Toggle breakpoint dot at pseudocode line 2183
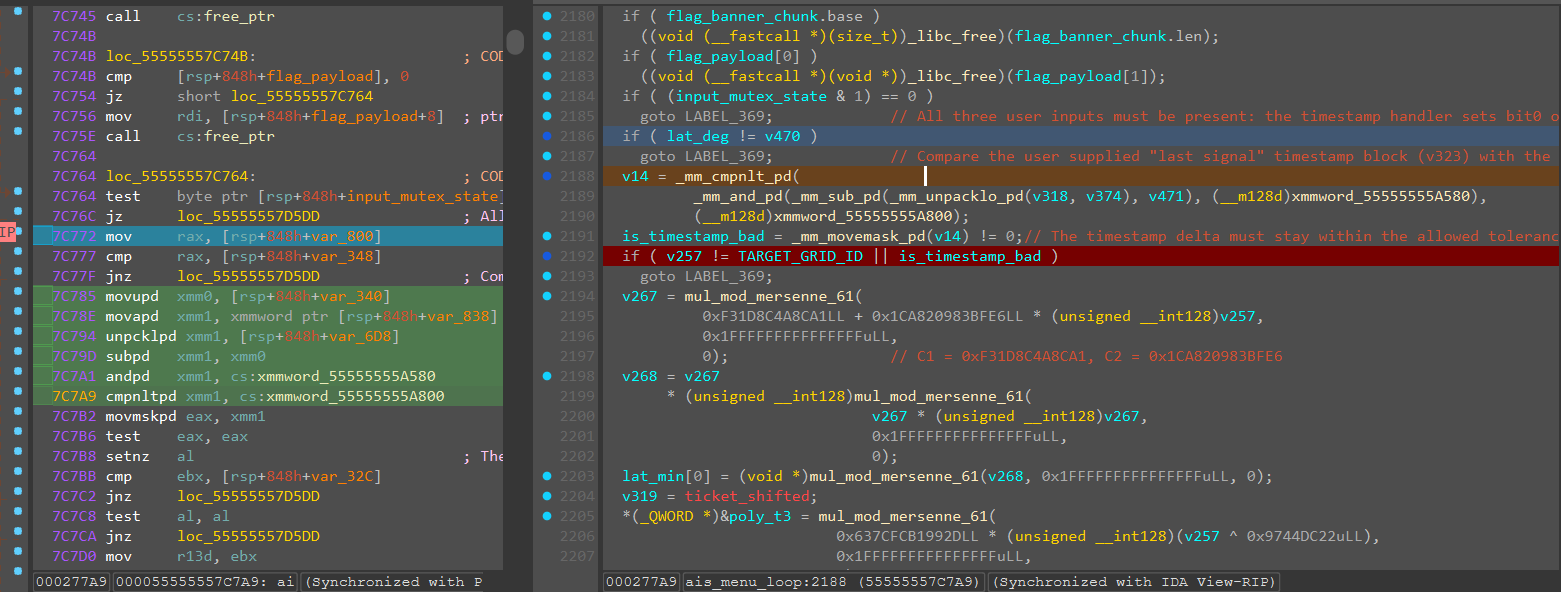The image size is (1561, 592). [x=546, y=77]
